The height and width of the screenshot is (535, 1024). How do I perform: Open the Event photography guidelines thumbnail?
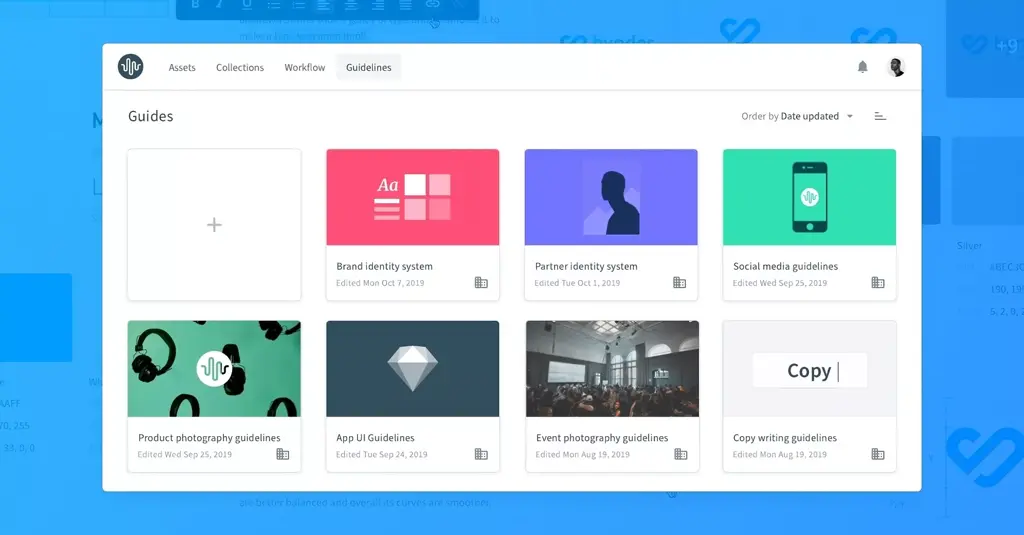tap(611, 368)
